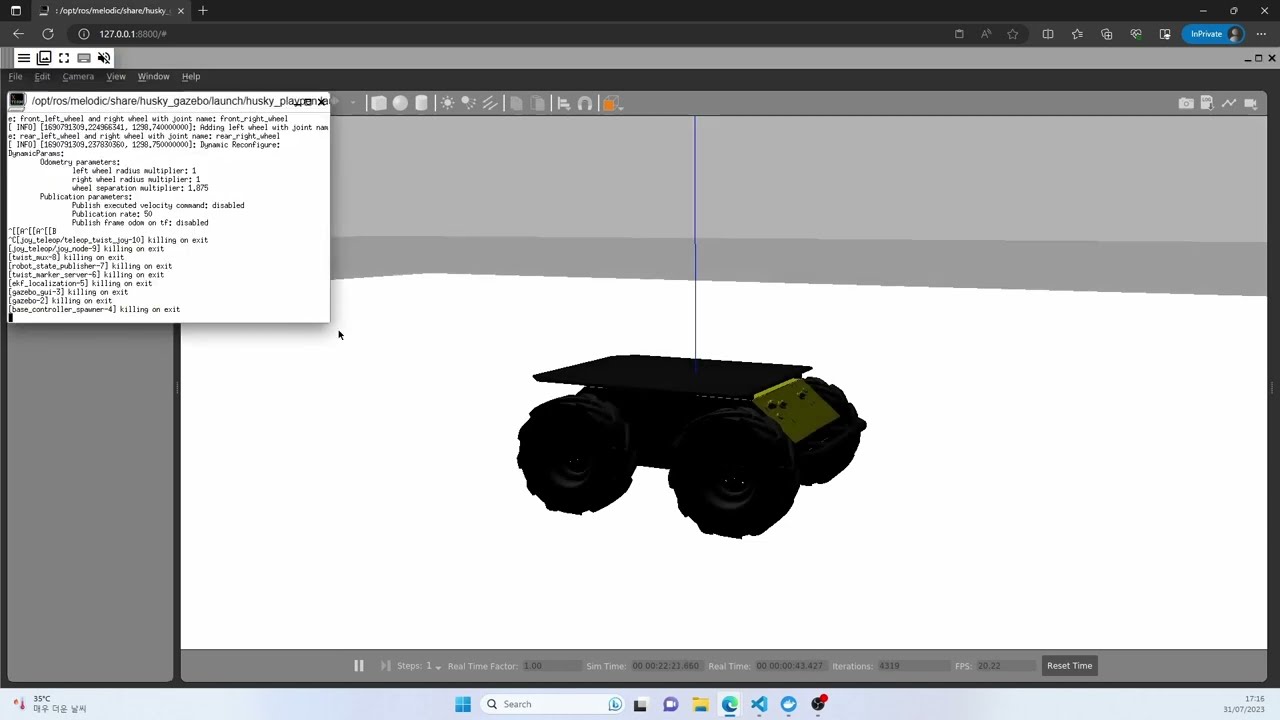Open Gazebo File menu
Screen dimensions: 1280x720
[16, 76]
